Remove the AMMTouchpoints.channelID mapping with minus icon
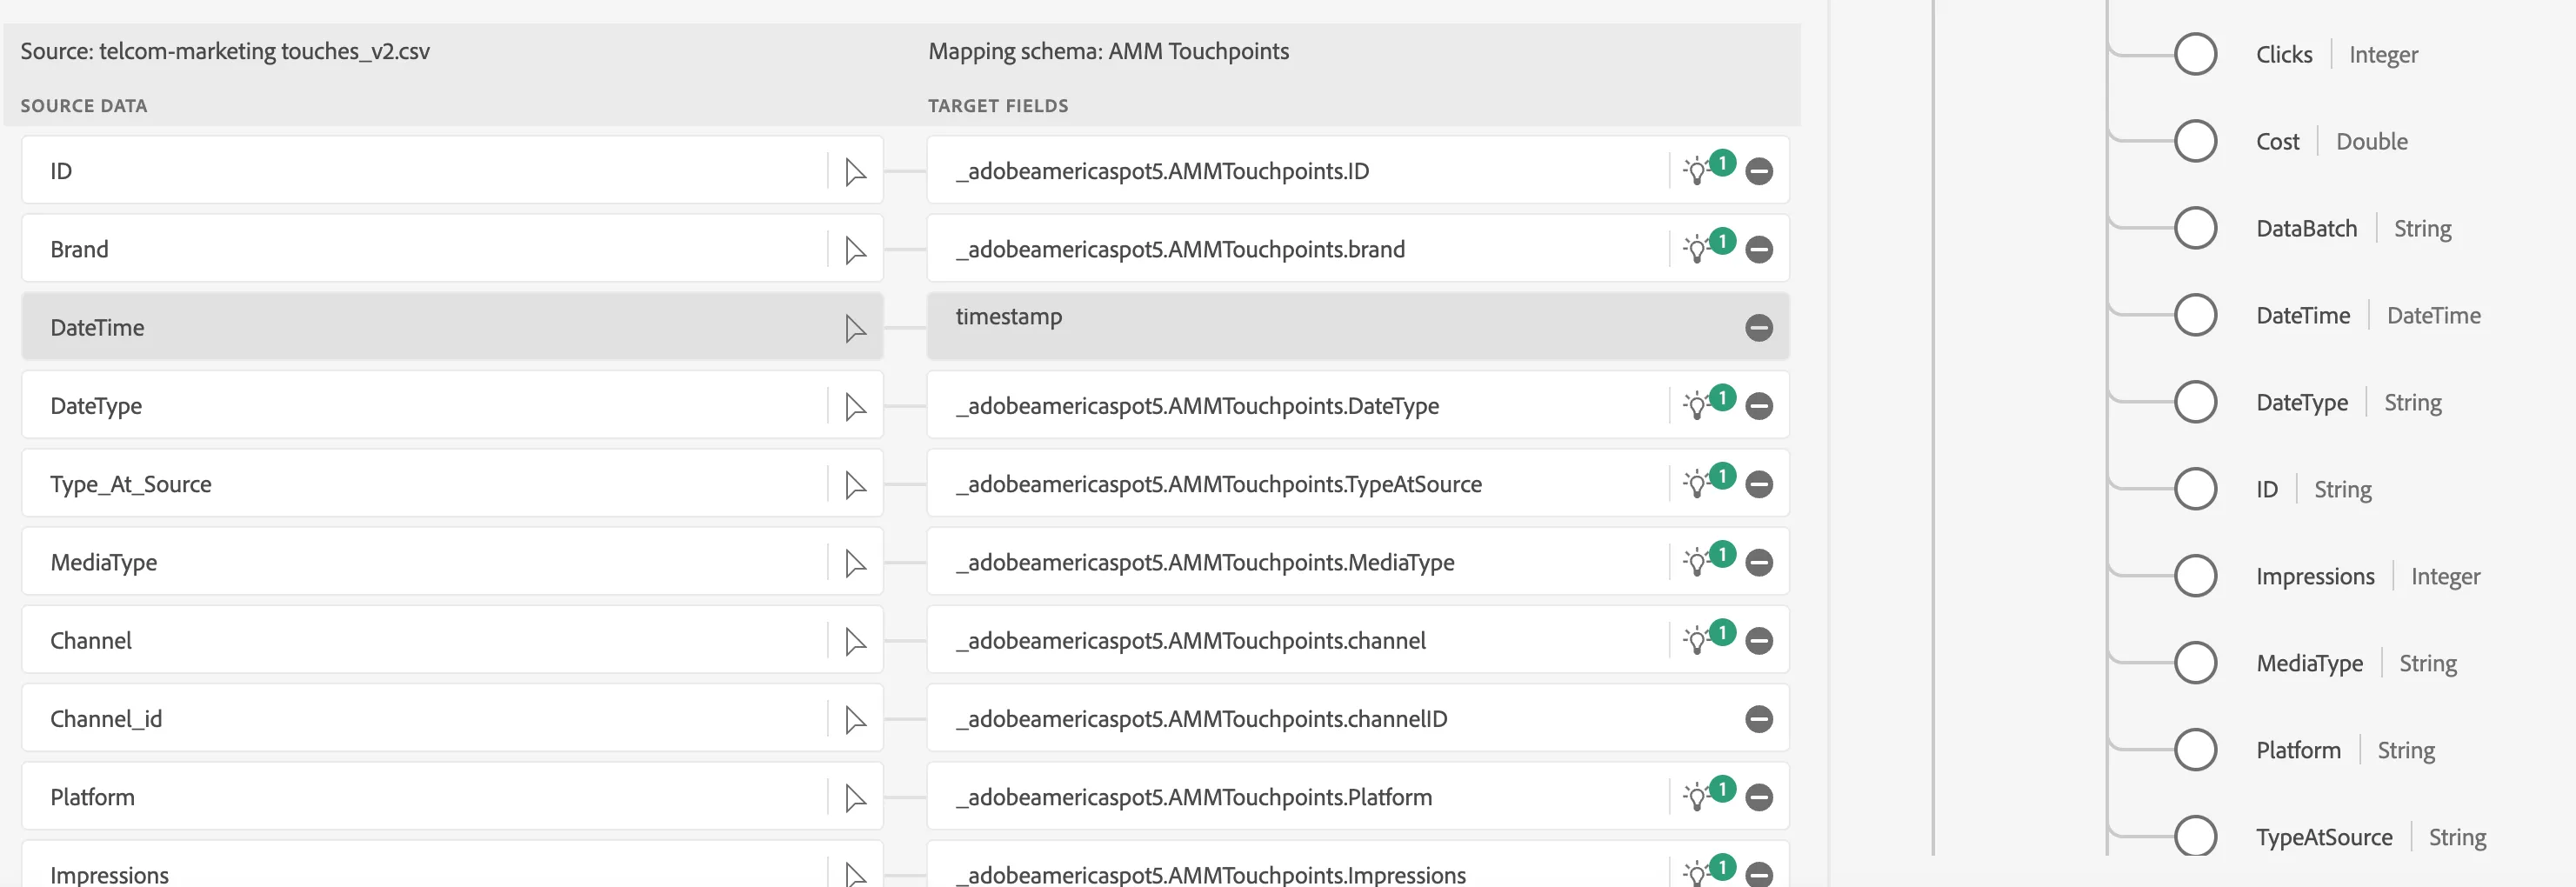Image resolution: width=2576 pixels, height=887 pixels. (1759, 719)
